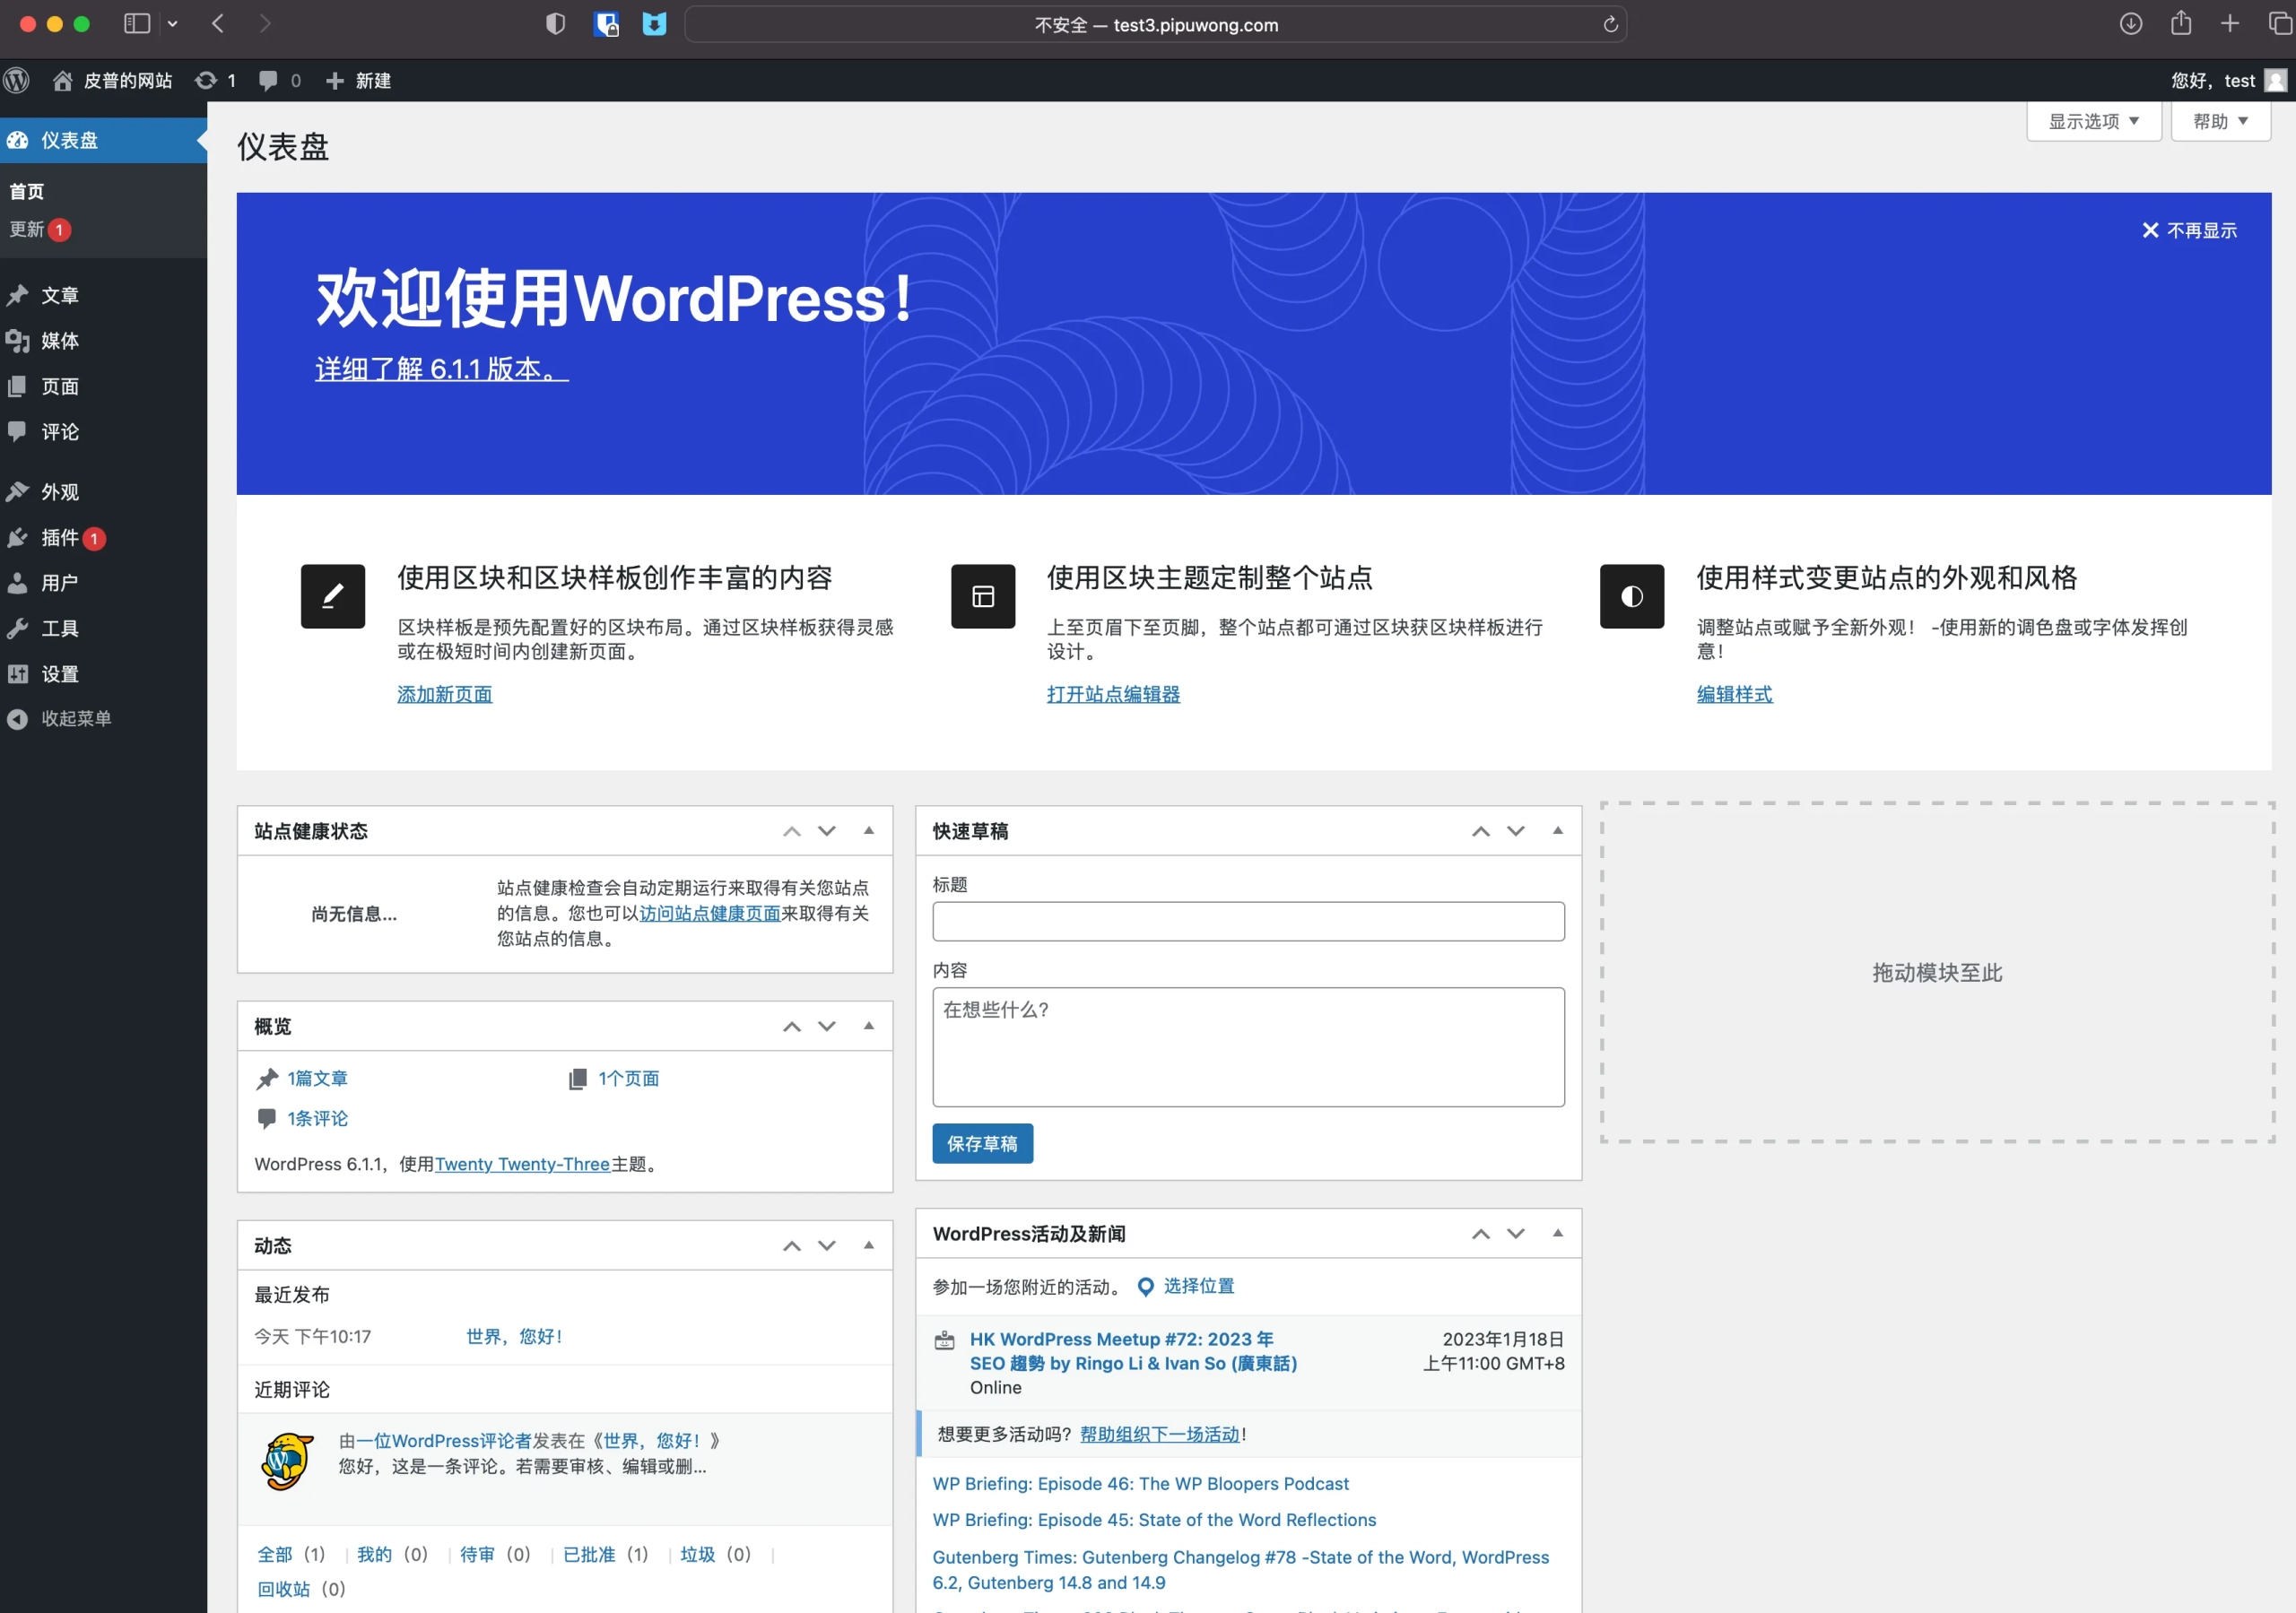The height and width of the screenshot is (1613, 2296).
Task: Click 打开站点编辑器 link
Action: click(1113, 694)
